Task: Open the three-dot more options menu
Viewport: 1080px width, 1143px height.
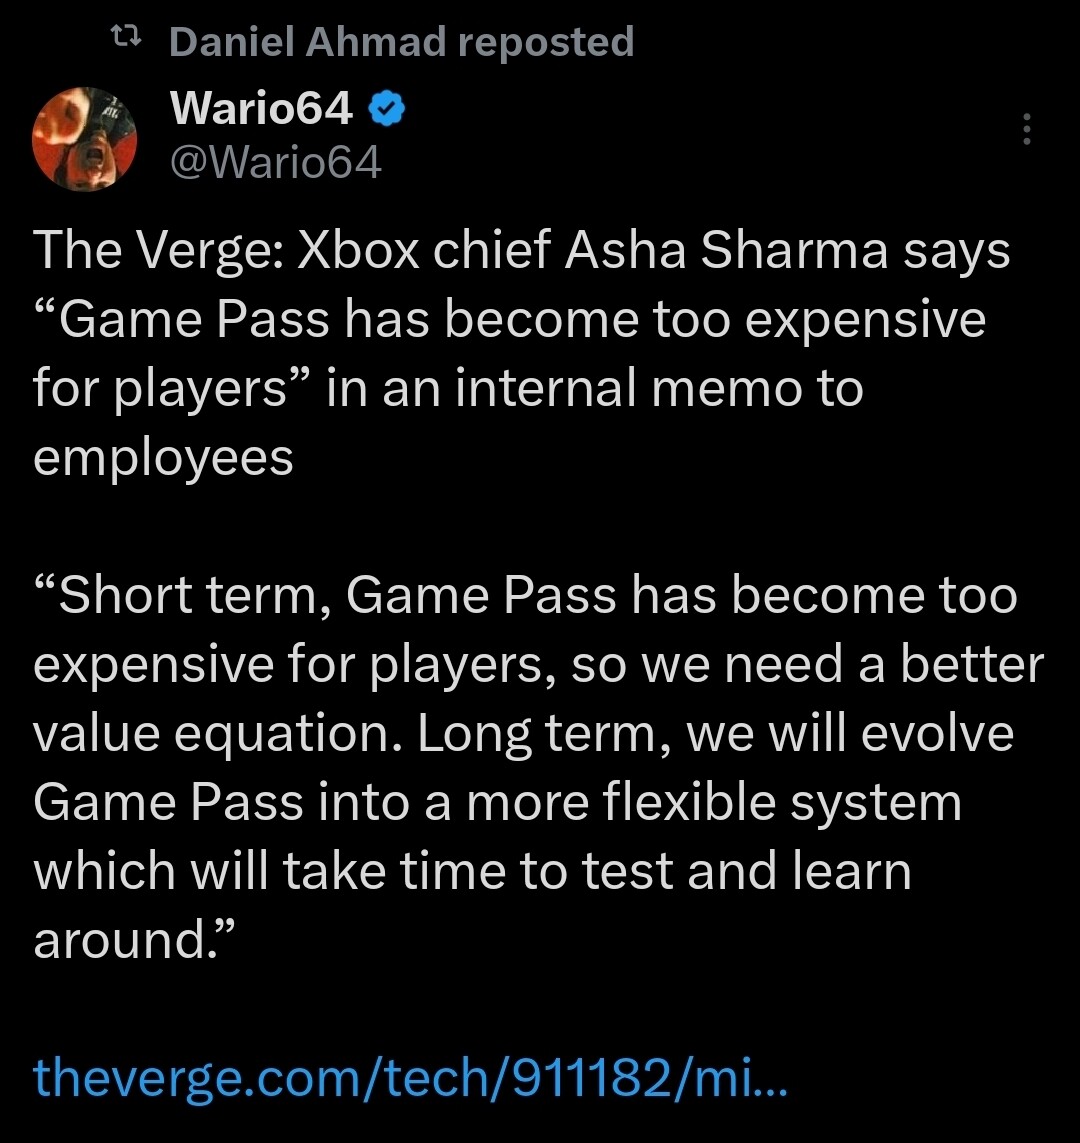Action: point(1026,130)
